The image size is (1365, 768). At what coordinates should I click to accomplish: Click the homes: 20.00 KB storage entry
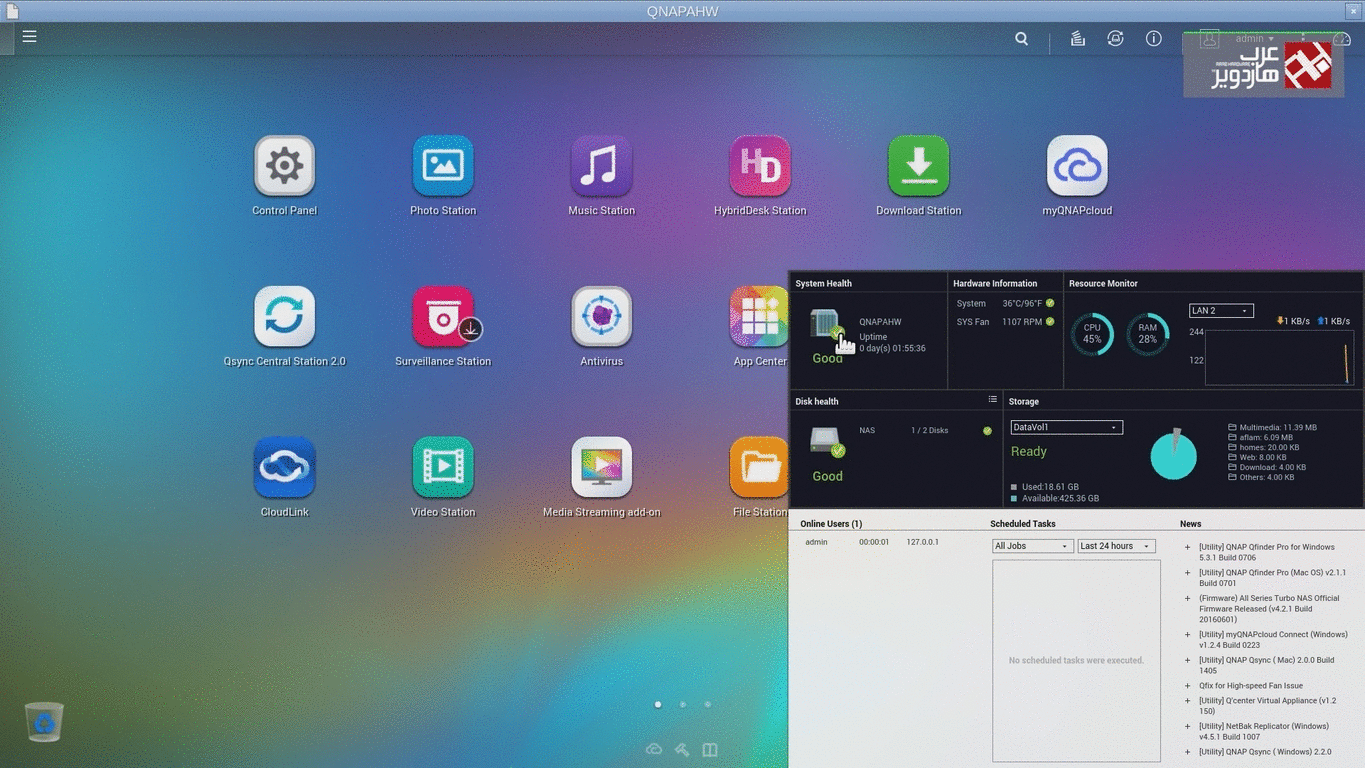1263,447
